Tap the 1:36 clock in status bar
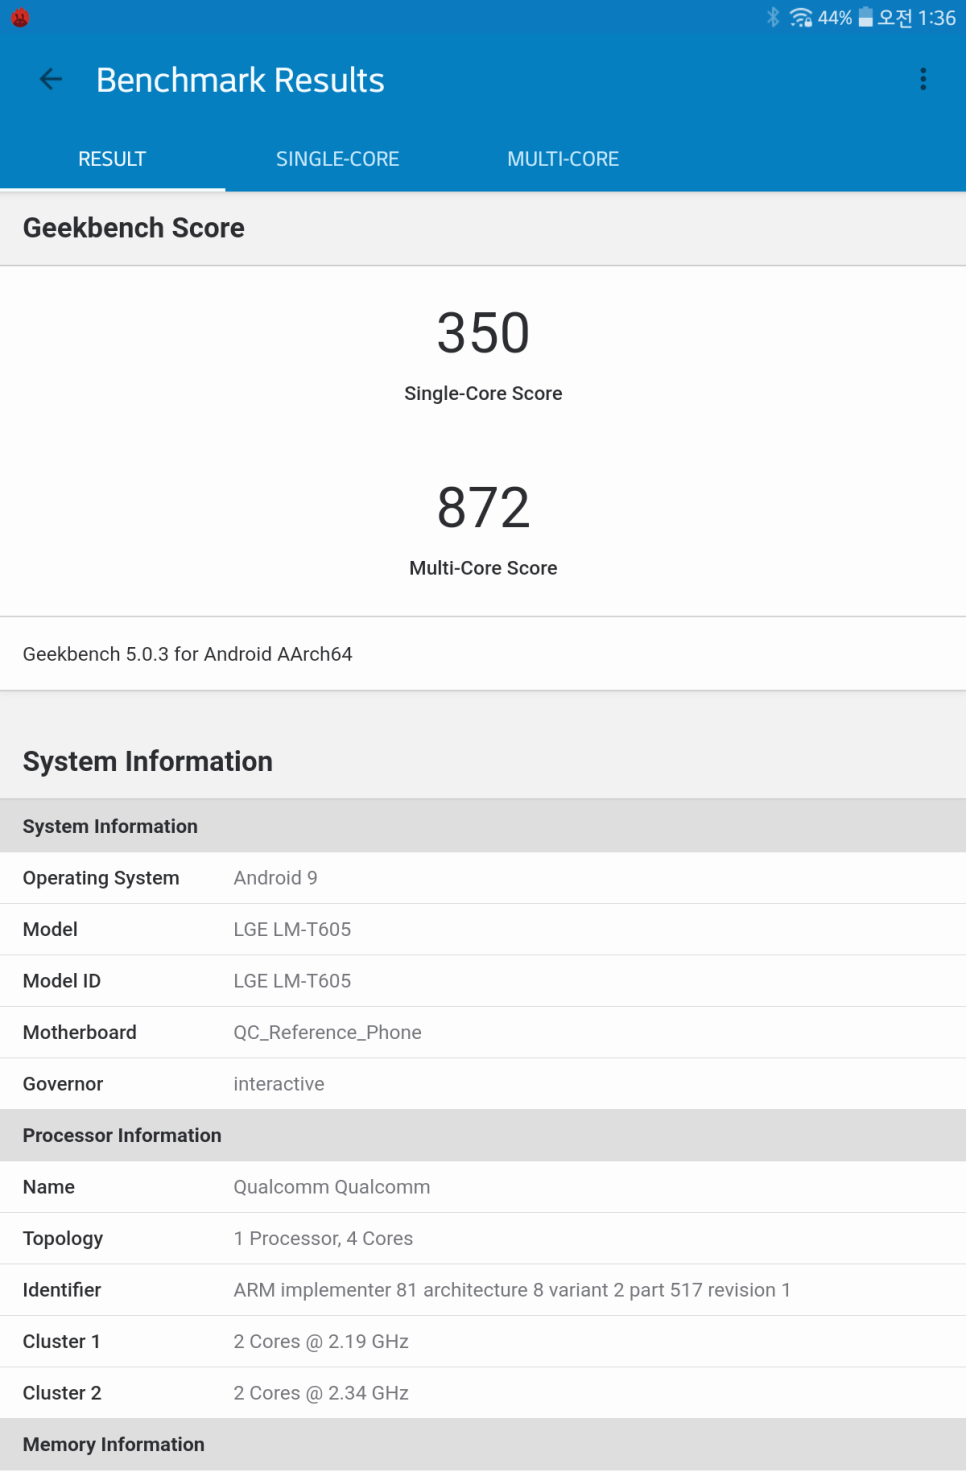The image size is (966, 1472). (937, 18)
